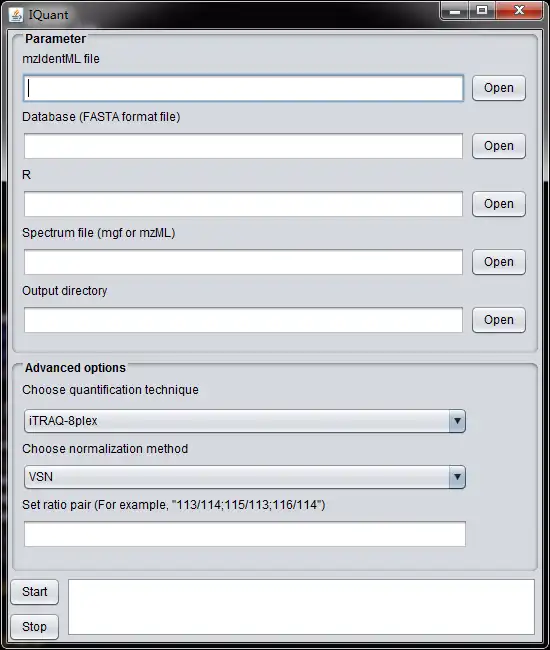This screenshot has width=550, height=650.
Task: Open browser for Output directory
Action: 499,320
